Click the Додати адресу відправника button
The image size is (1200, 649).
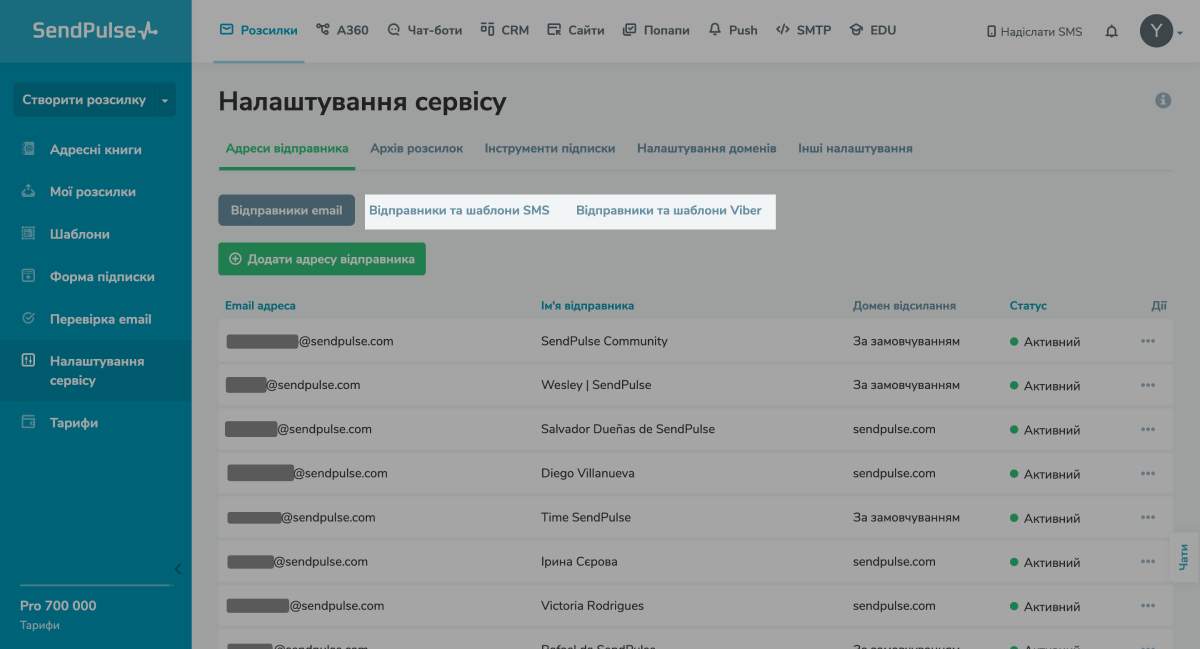pyautogui.click(x=322, y=259)
